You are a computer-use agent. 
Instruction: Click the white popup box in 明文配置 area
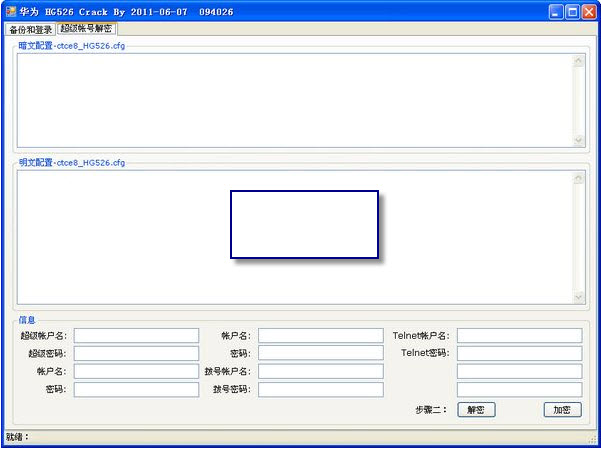click(x=304, y=224)
